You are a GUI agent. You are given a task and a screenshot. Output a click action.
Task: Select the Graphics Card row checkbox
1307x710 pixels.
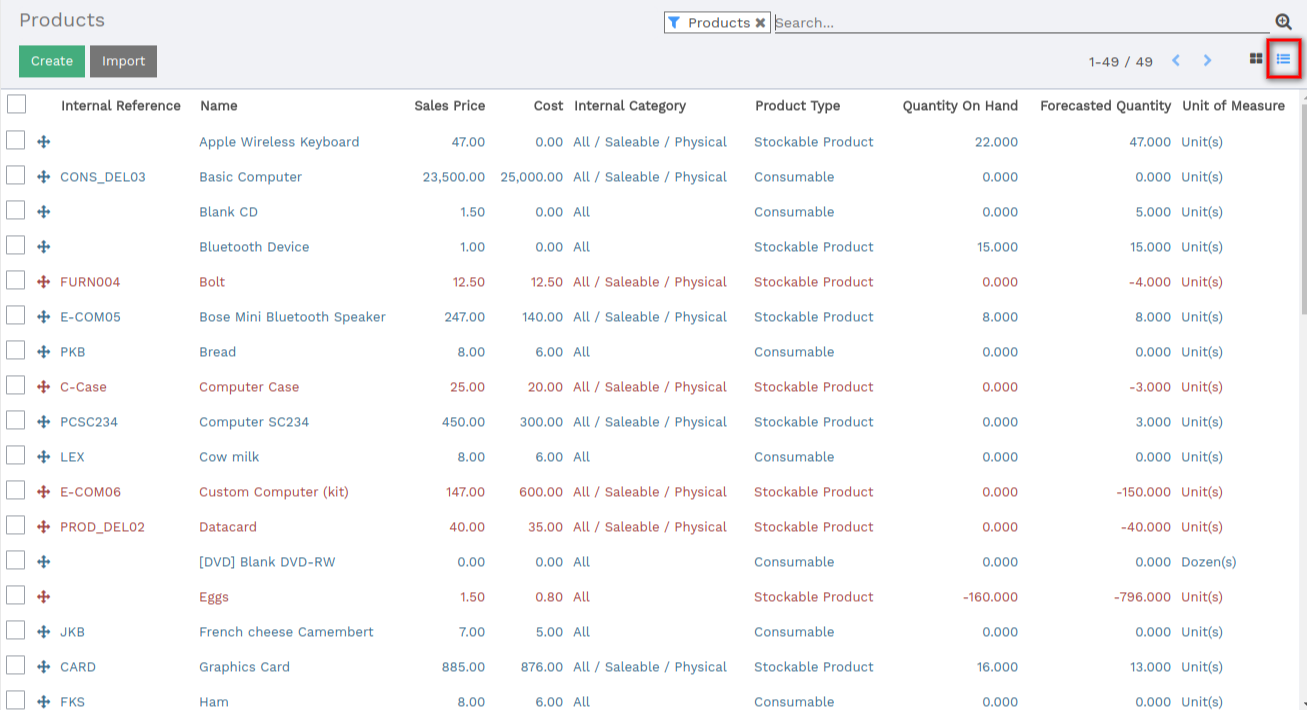click(16, 665)
